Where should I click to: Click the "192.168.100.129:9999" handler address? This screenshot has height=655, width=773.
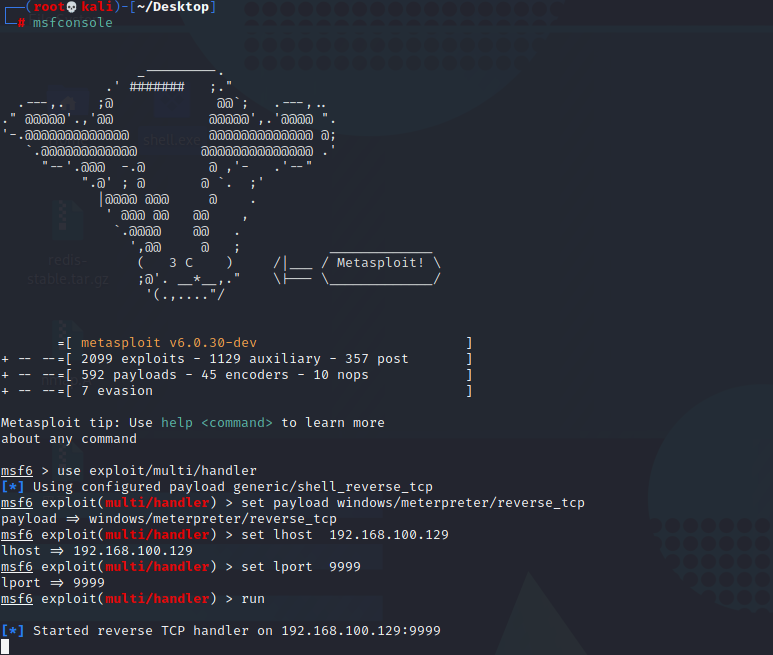pos(361,630)
